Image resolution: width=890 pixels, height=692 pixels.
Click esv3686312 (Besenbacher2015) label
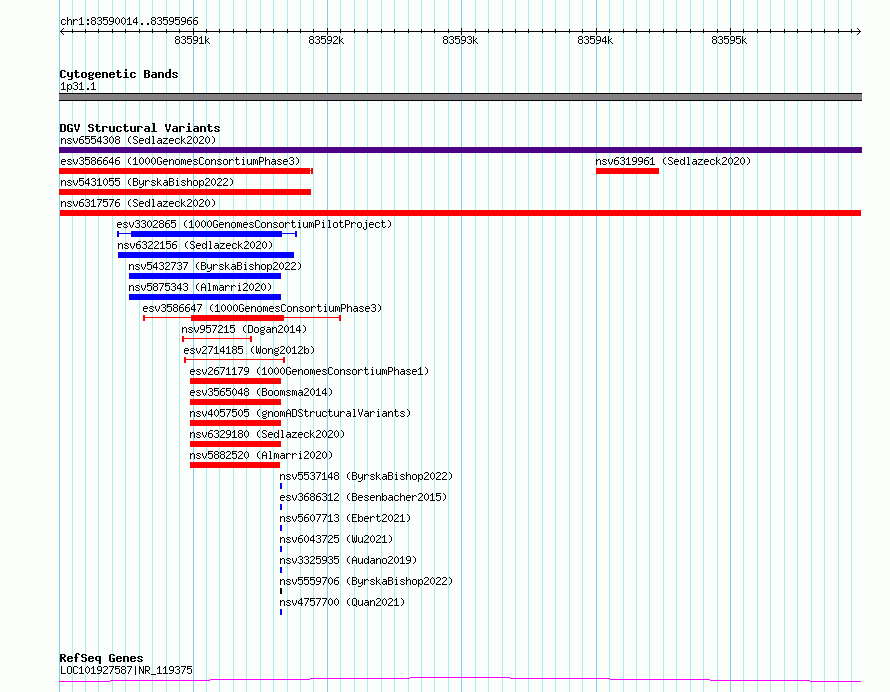[x=363, y=497]
